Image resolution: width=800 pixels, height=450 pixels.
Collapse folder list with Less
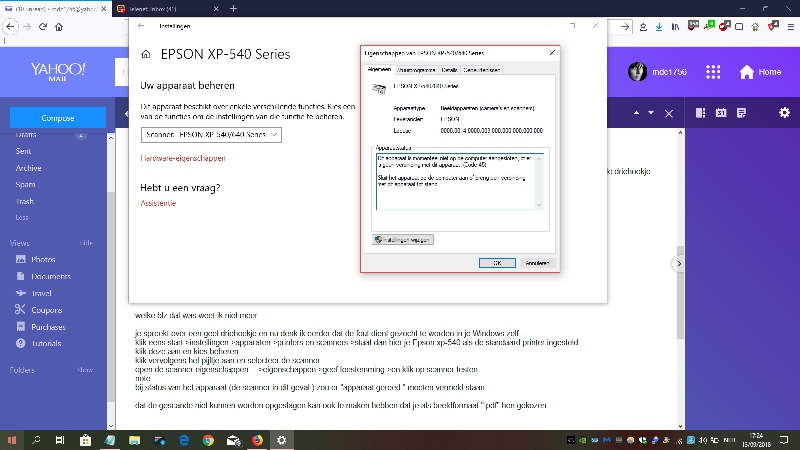point(22,217)
